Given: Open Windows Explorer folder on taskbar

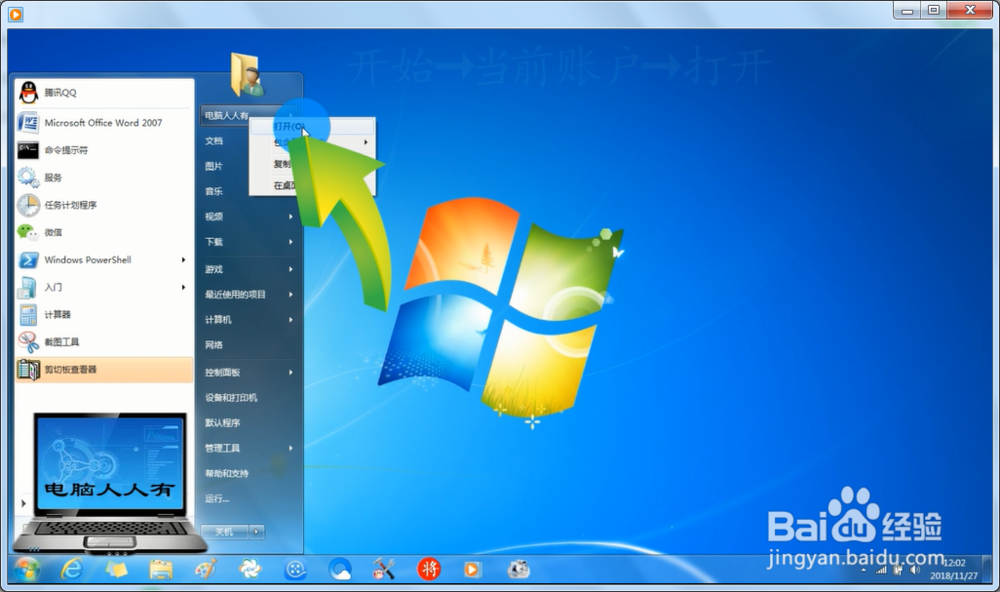Looking at the screenshot, I should [x=161, y=569].
